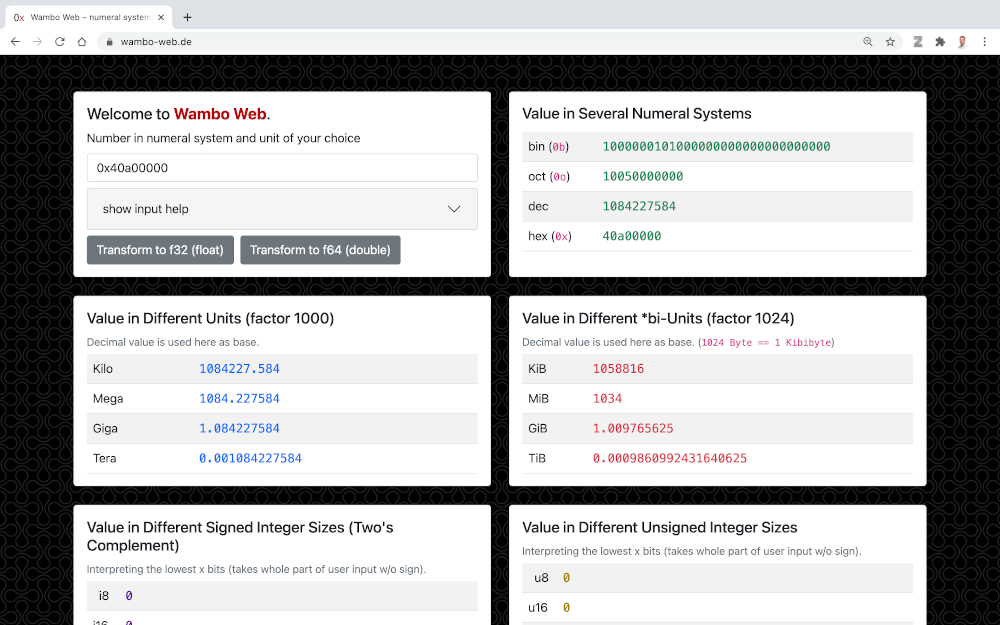1000x625 pixels.
Task: Open the Extensions puzzle menu
Action: [x=940, y=41]
